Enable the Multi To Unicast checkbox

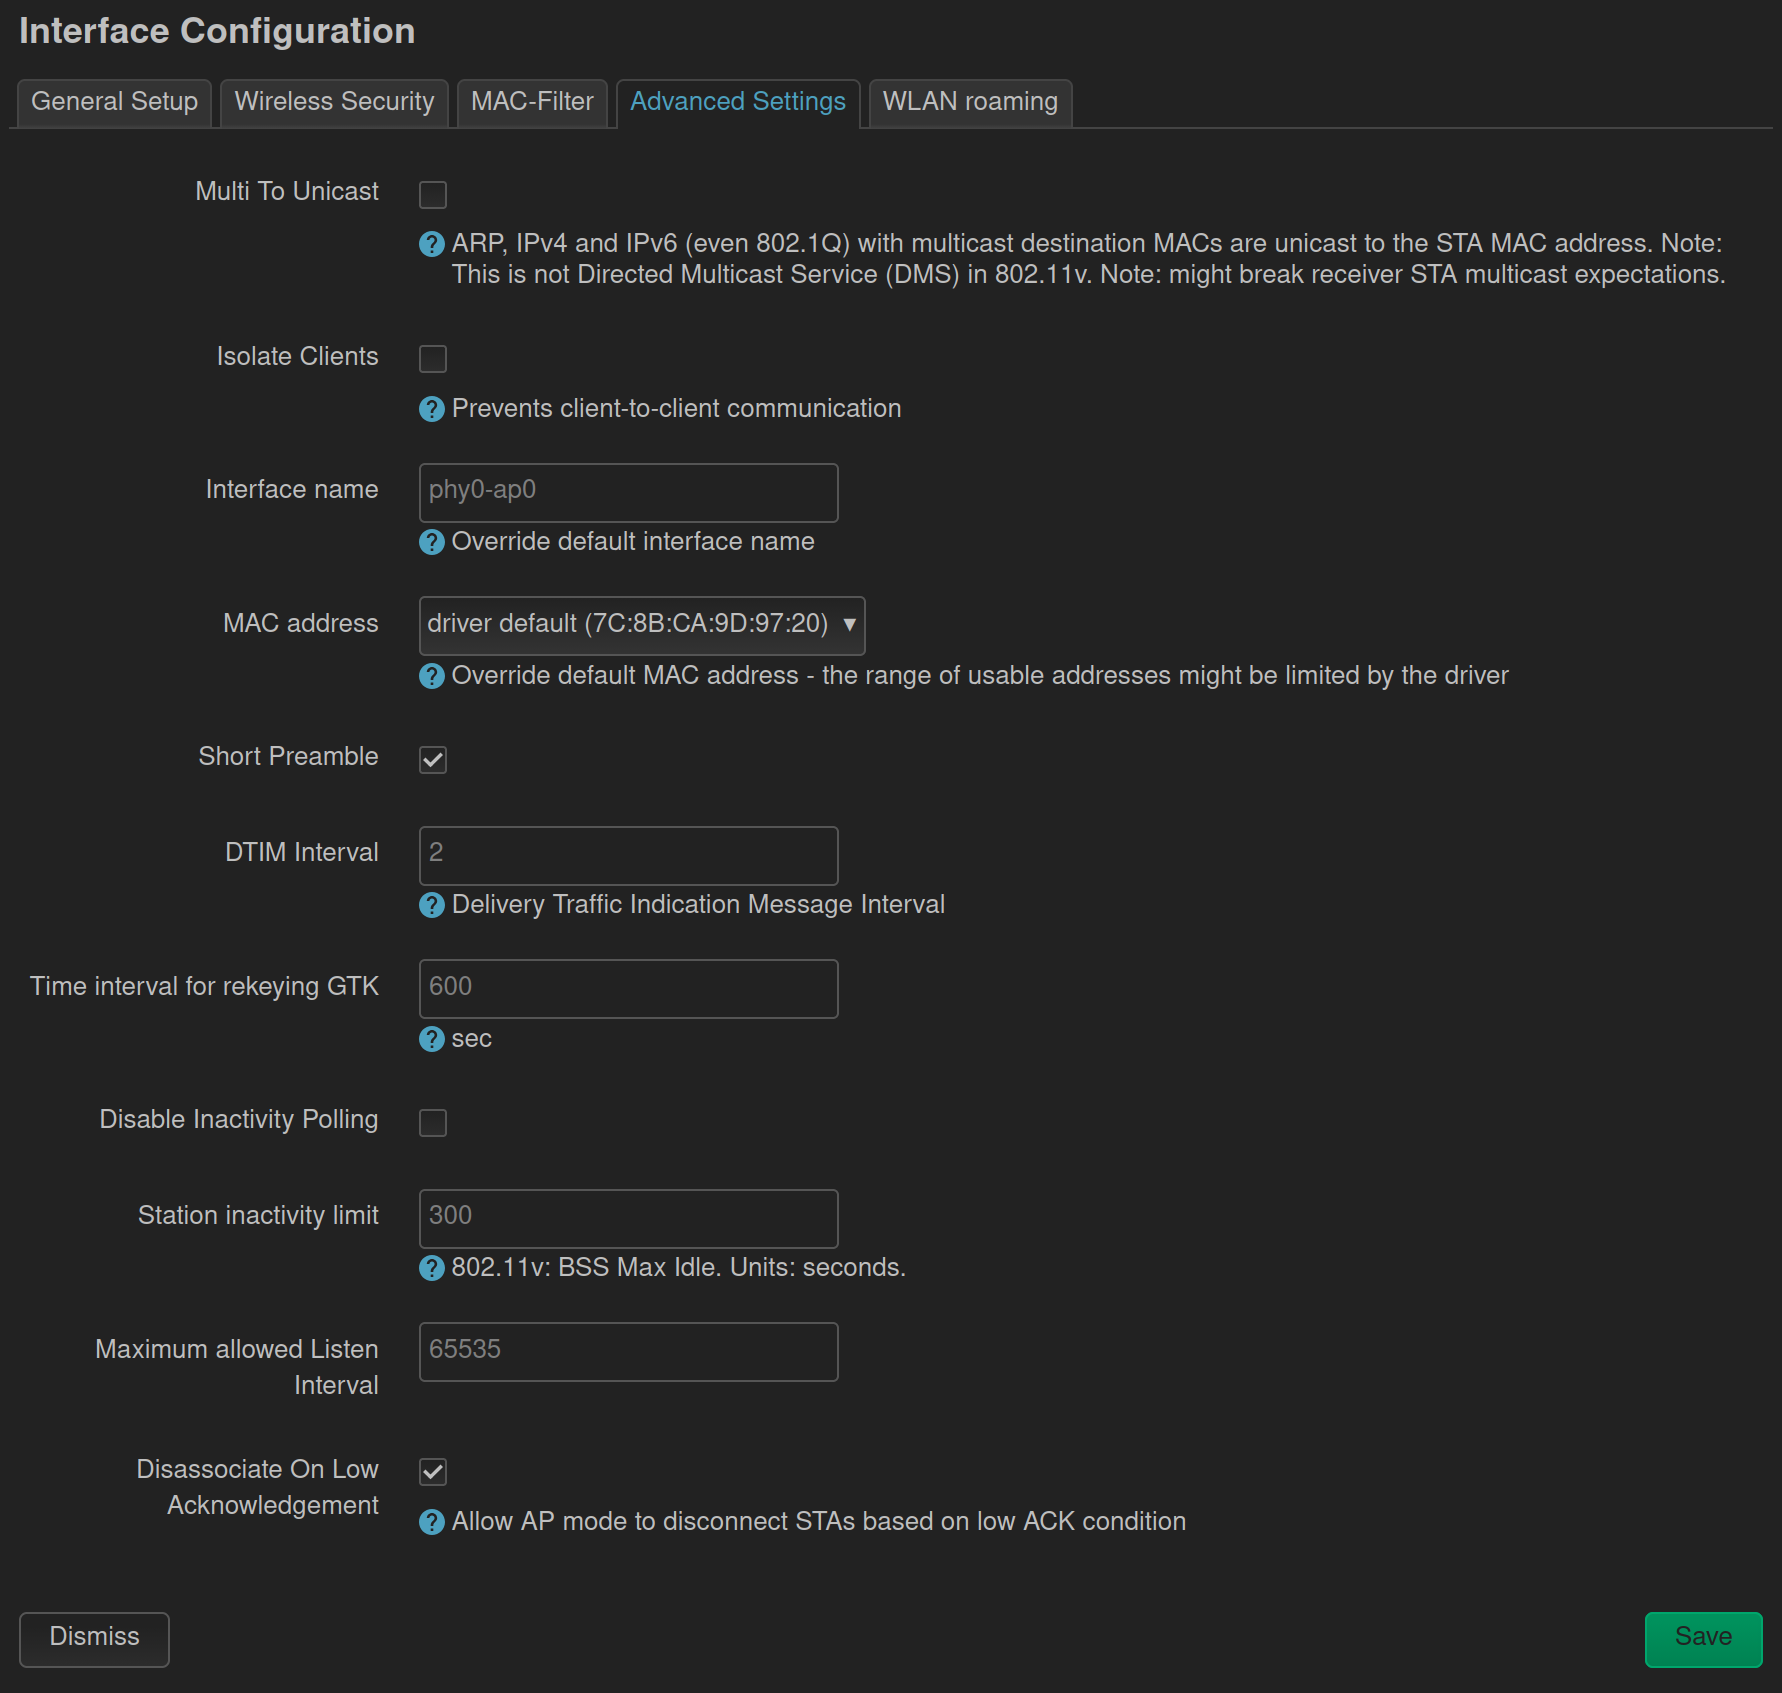click(433, 195)
